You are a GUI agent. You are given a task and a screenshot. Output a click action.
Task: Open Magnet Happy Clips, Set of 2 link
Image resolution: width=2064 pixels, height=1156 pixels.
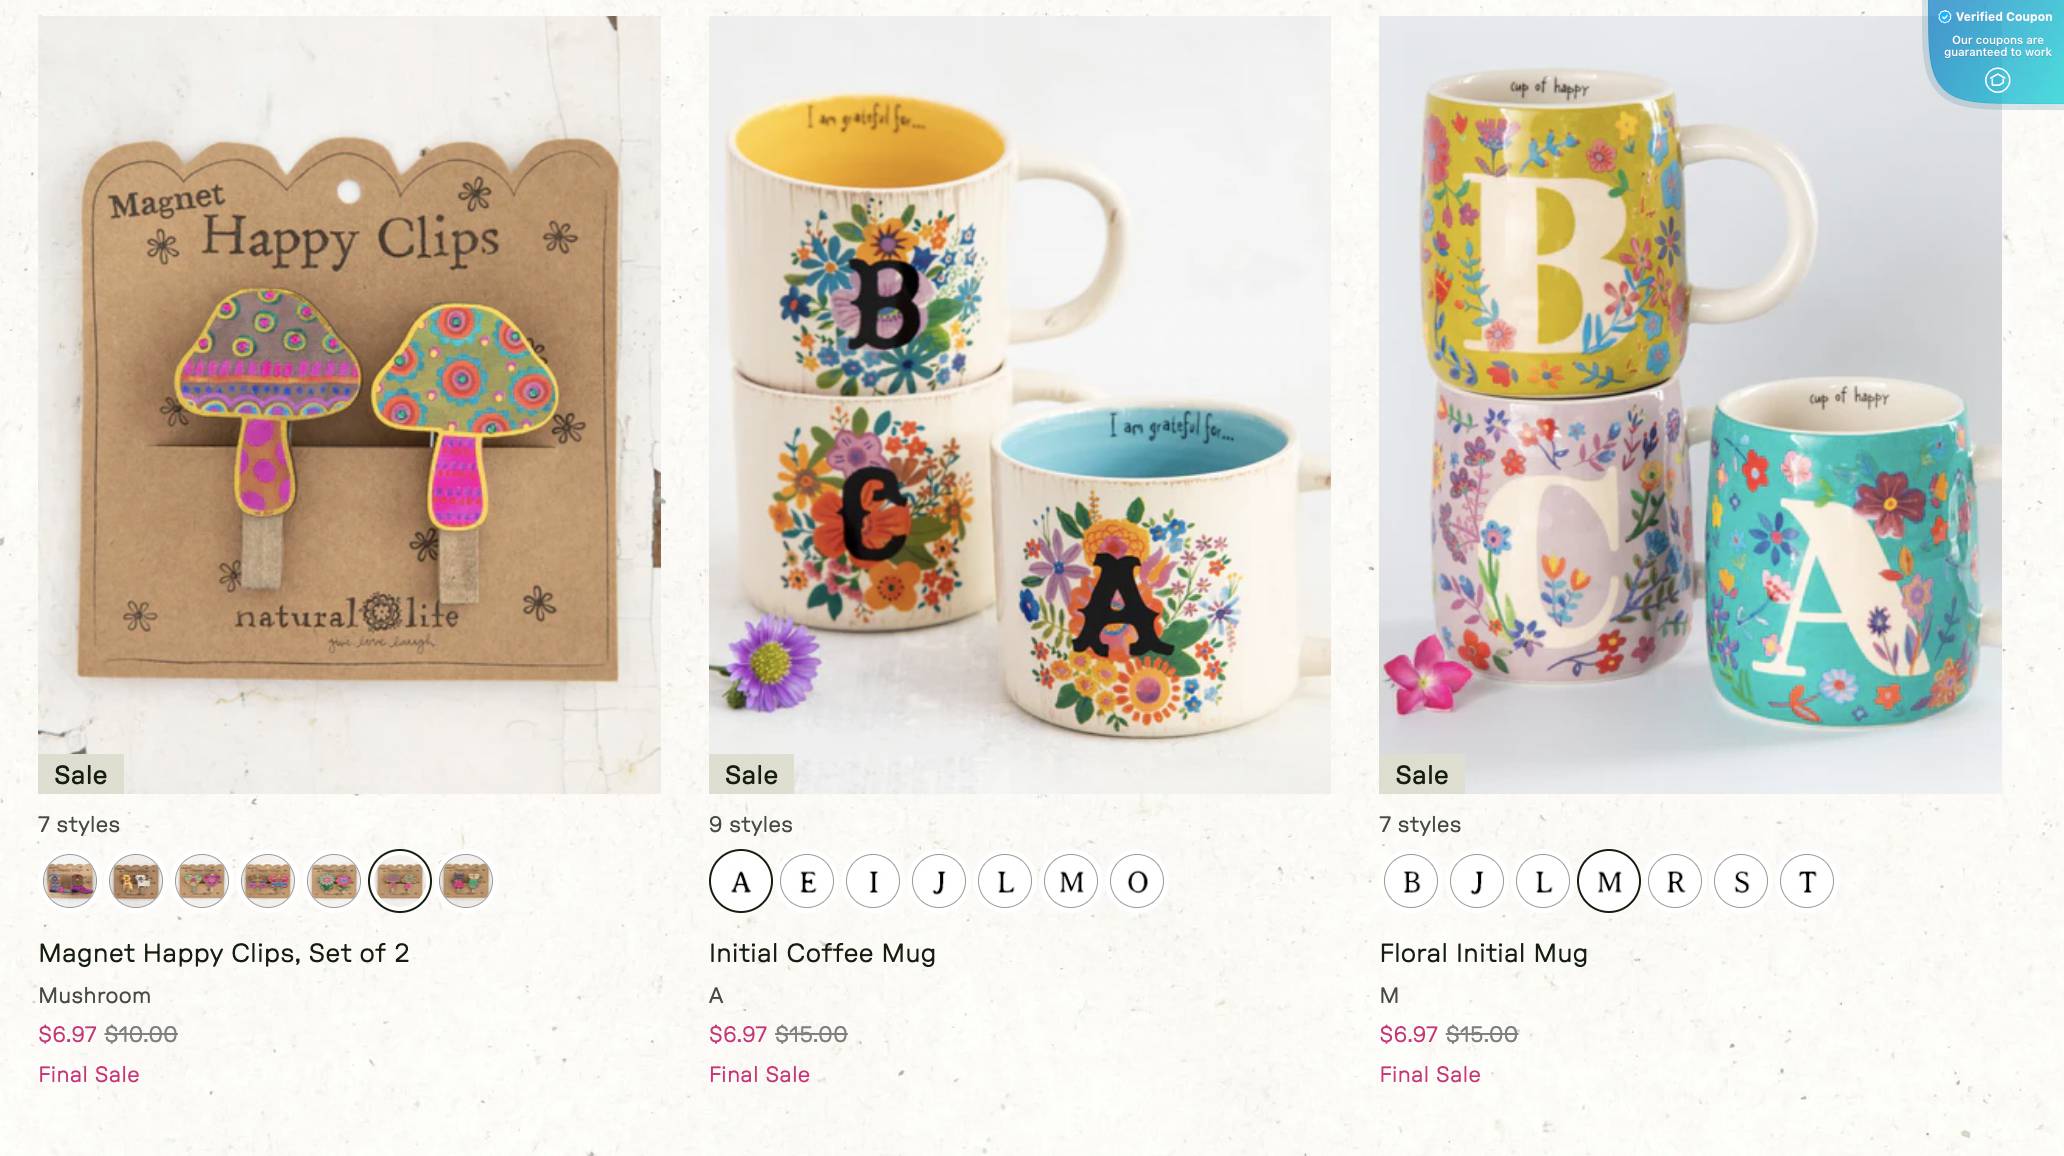(x=224, y=953)
